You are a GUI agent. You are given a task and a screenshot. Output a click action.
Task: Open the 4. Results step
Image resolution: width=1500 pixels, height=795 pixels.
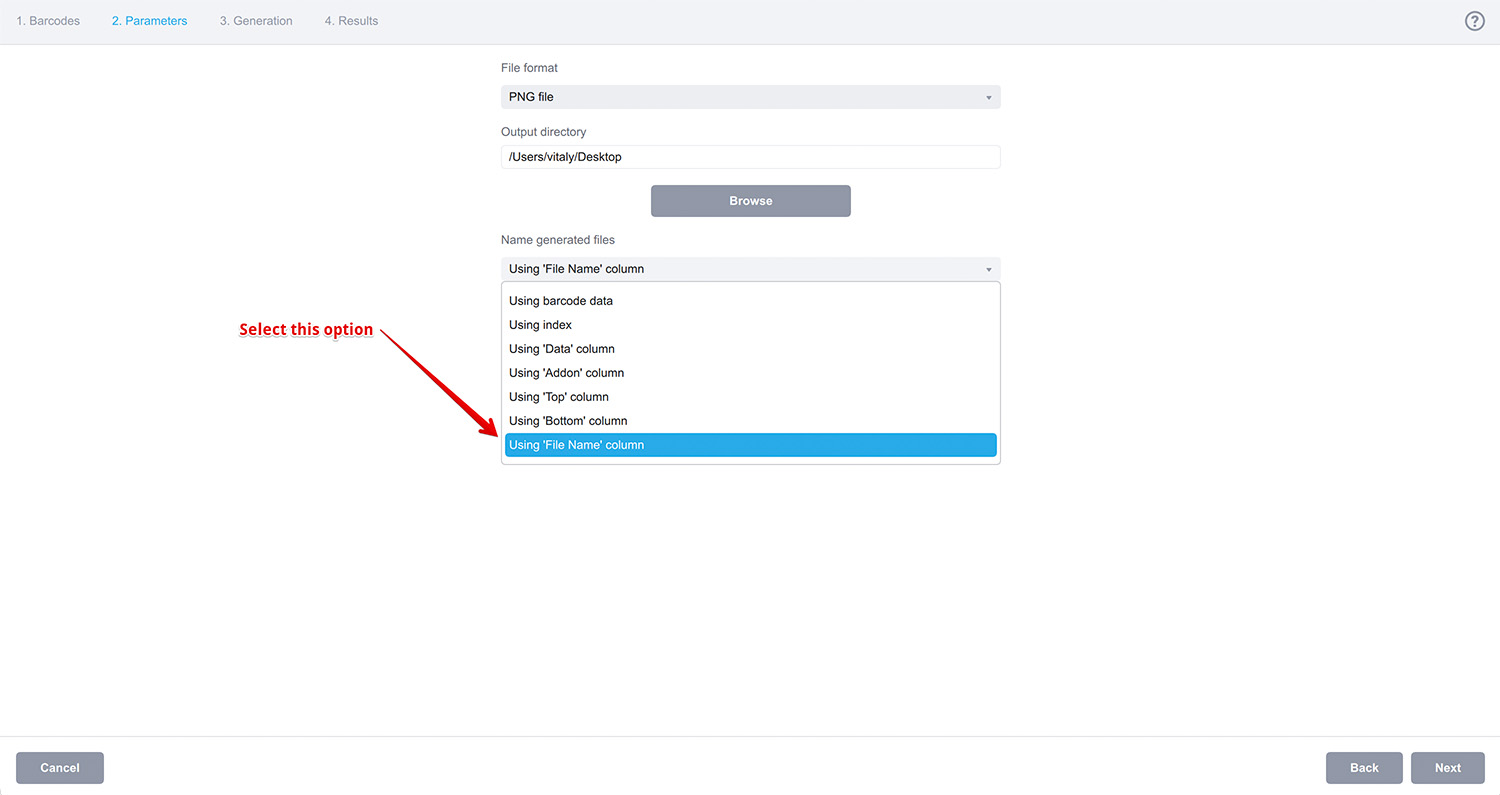click(351, 21)
